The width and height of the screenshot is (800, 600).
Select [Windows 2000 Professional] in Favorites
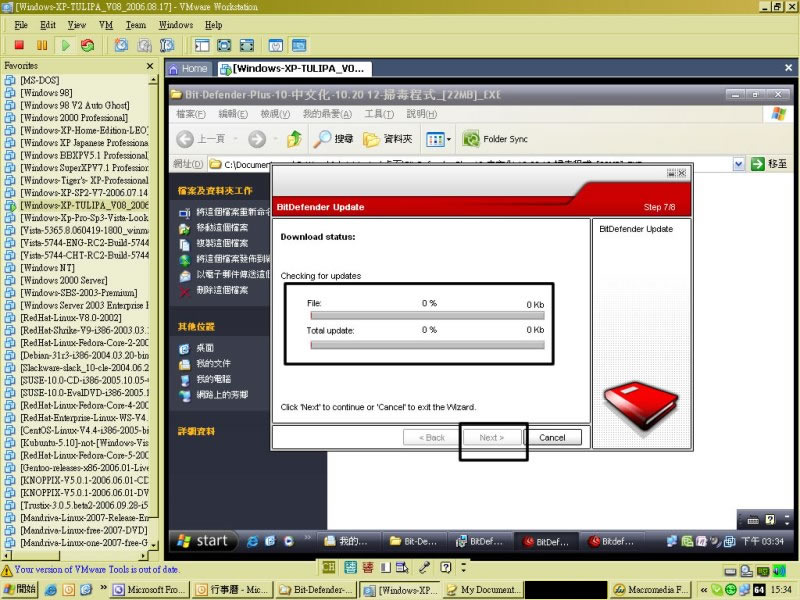[x=73, y=118]
